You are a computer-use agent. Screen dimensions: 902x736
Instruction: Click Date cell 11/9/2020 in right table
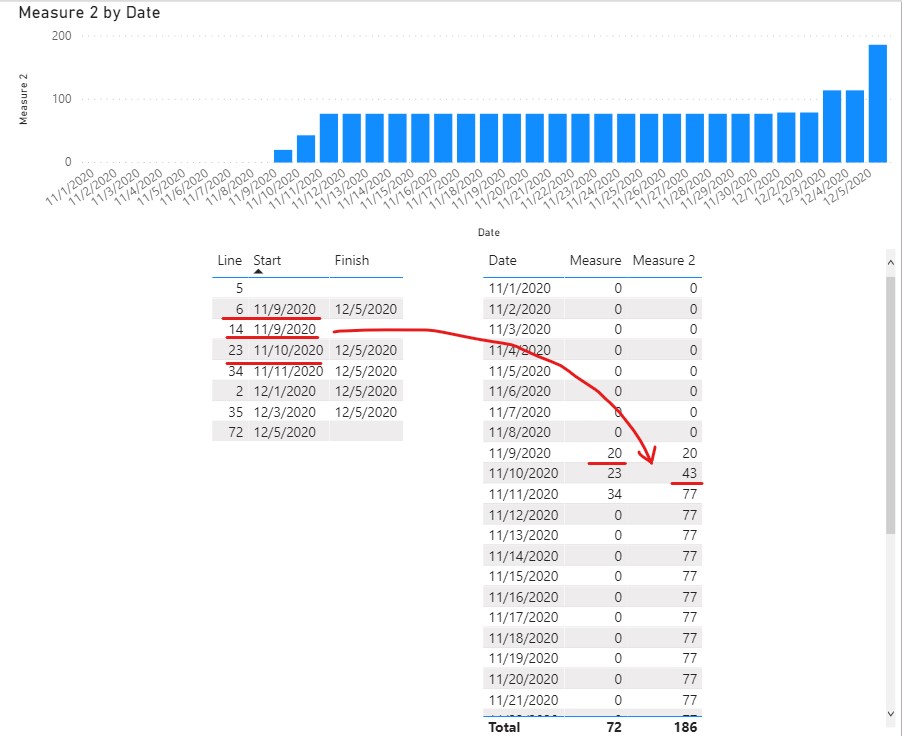[519, 453]
